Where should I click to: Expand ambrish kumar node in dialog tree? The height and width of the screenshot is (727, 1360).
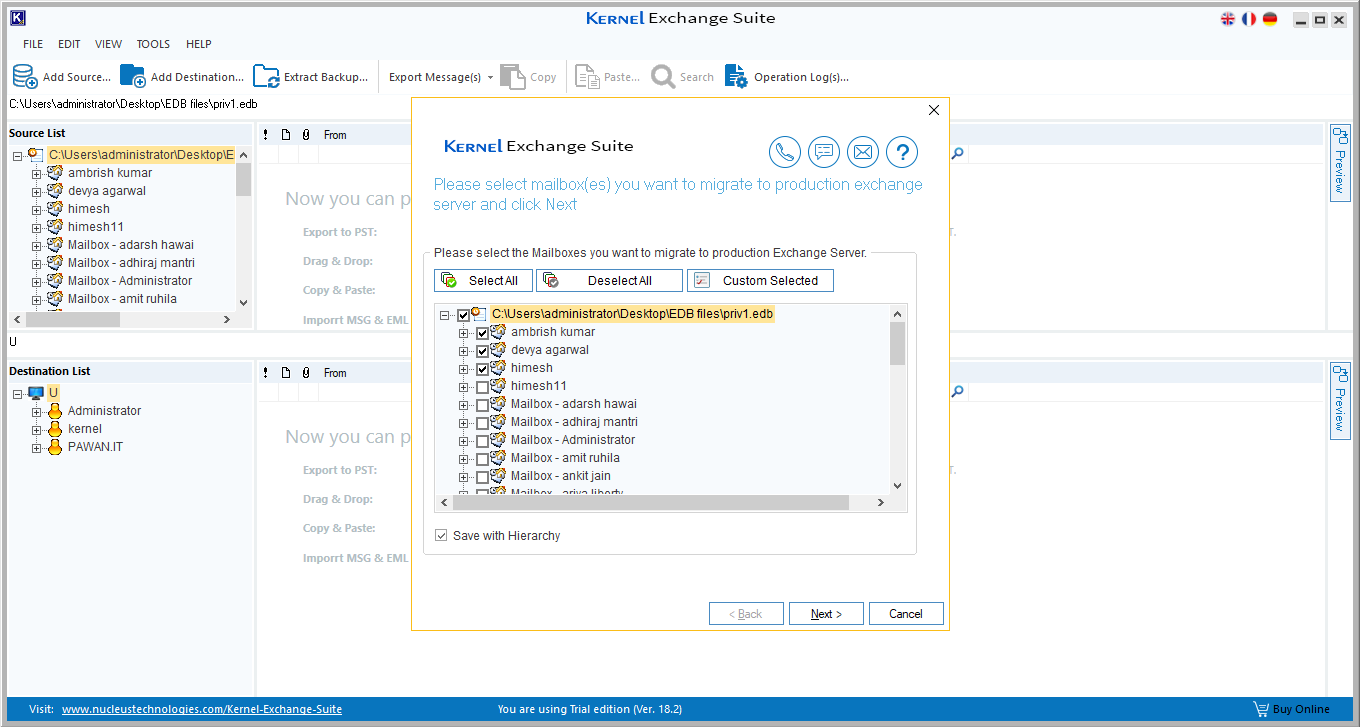(463, 333)
